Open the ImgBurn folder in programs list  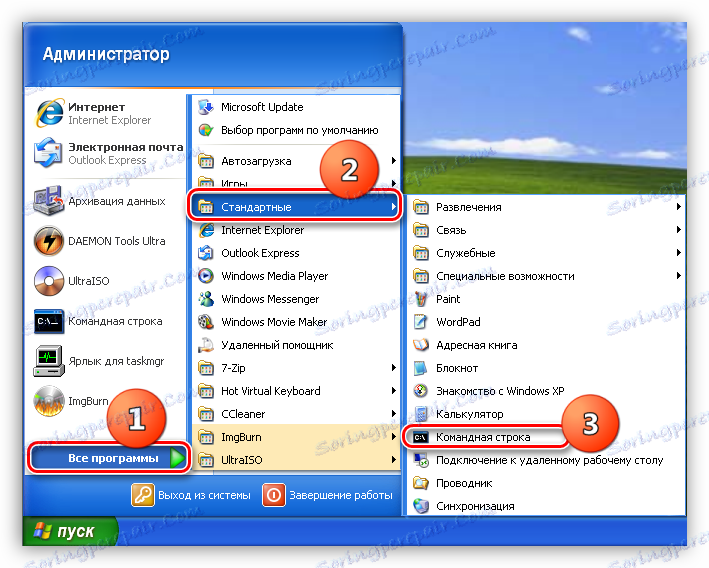pos(296,437)
